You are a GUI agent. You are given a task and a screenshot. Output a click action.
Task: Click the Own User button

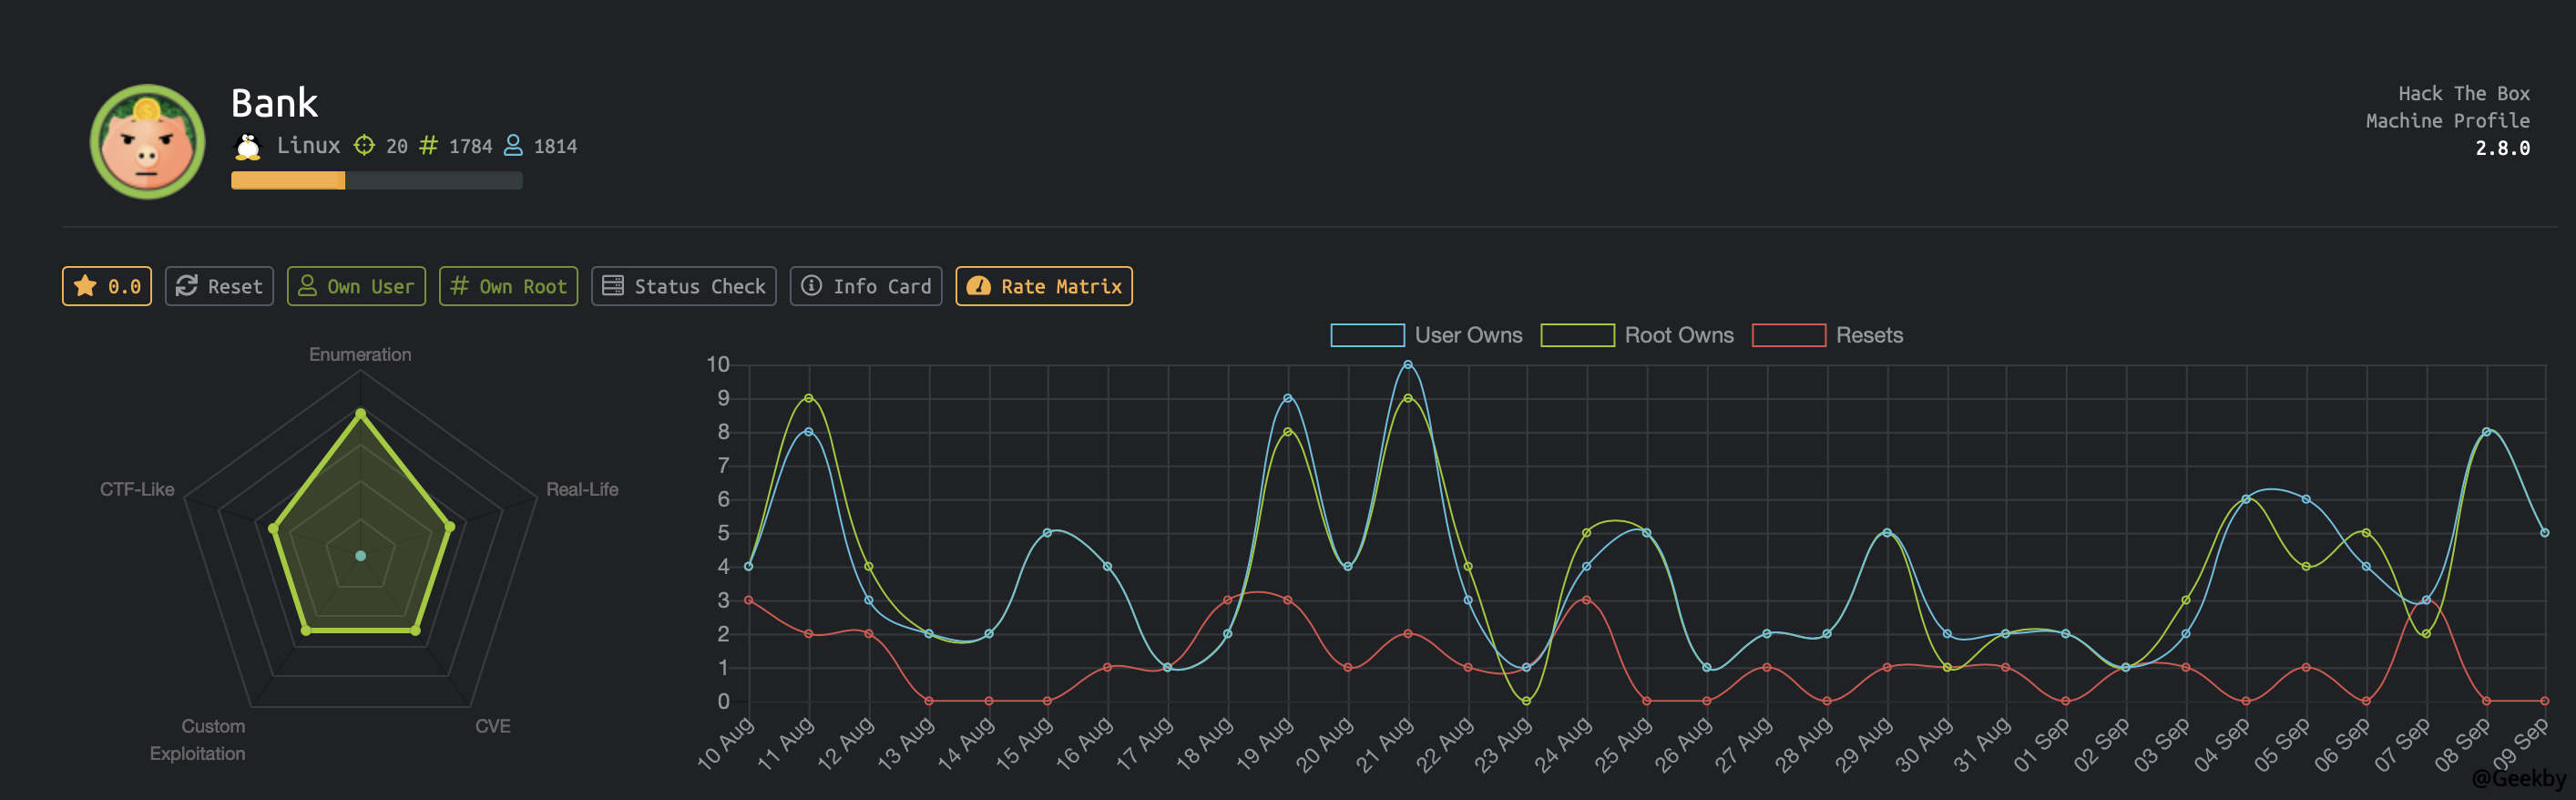click(x=356, y=286)
